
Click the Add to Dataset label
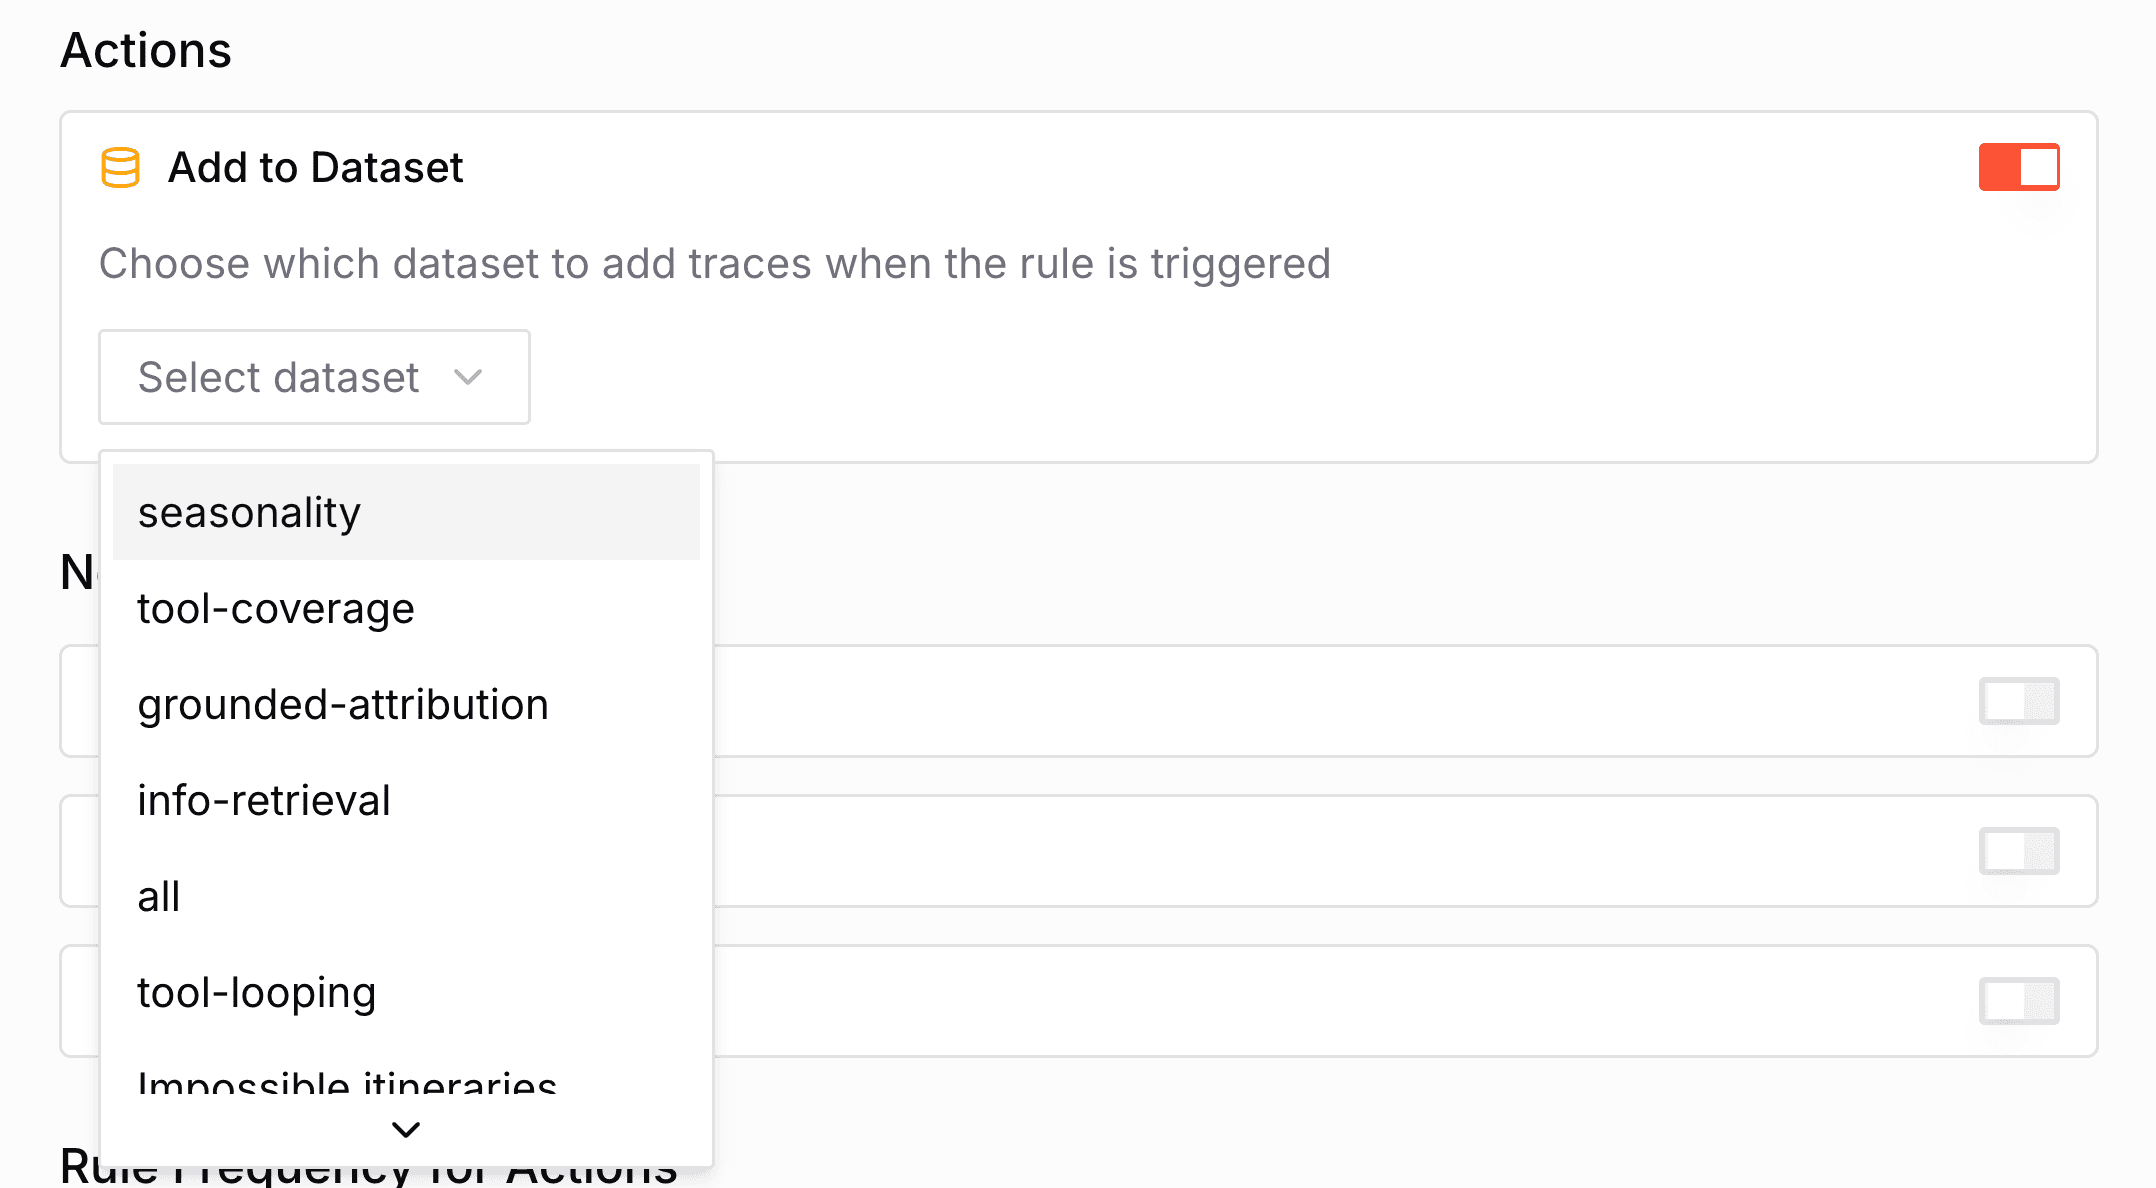click(x=315, y=167)
